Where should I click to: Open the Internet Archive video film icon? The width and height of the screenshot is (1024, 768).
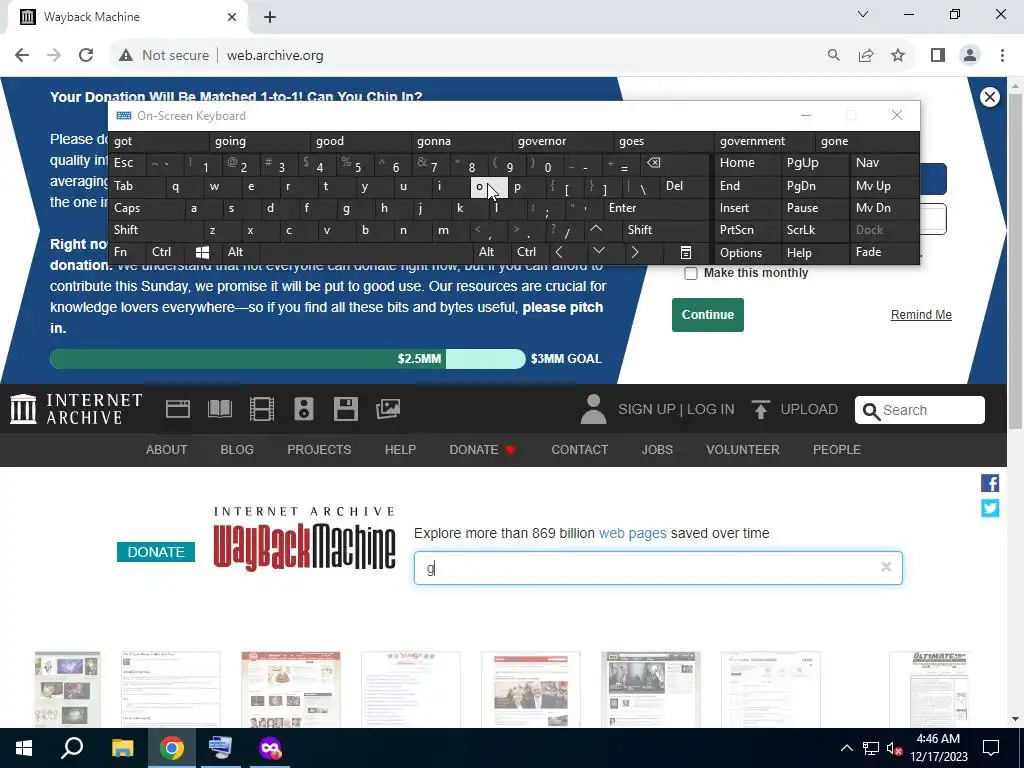[262, 409]
